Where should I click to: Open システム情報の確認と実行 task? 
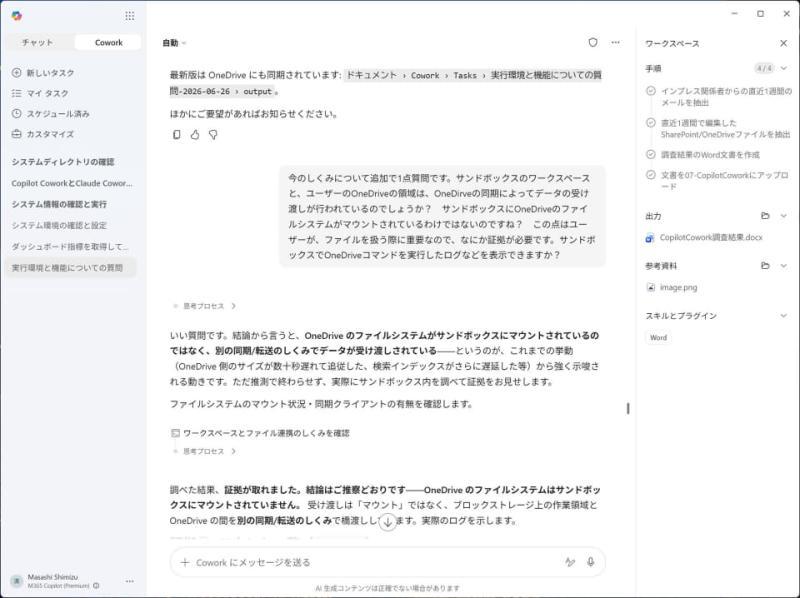59,204
